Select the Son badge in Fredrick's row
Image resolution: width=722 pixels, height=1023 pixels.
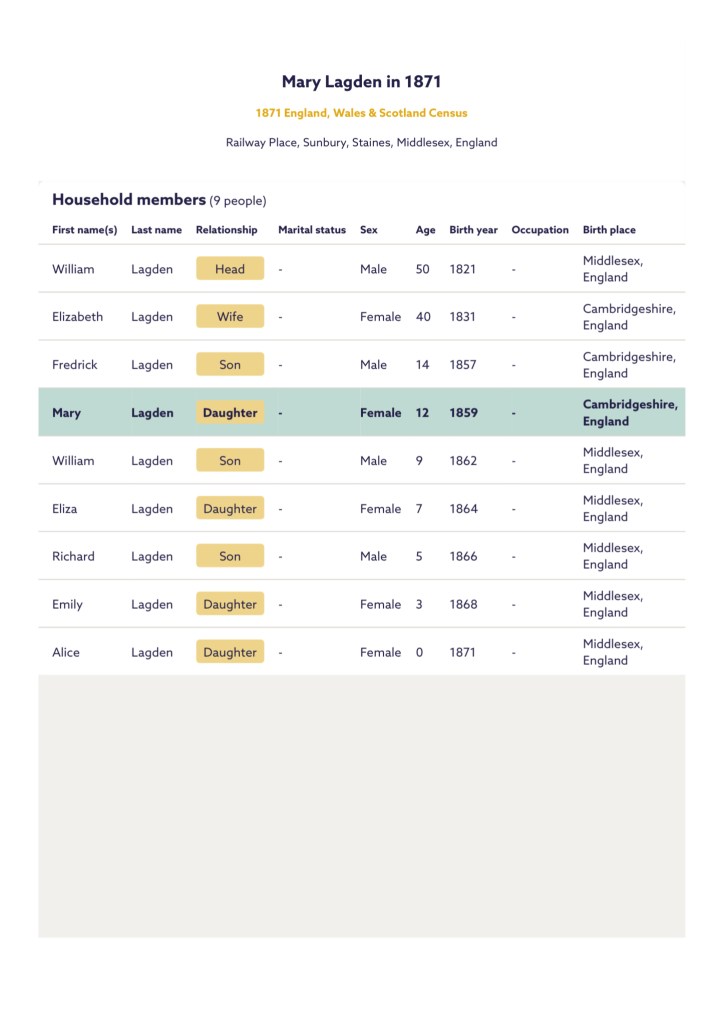(x=230, y=365)
